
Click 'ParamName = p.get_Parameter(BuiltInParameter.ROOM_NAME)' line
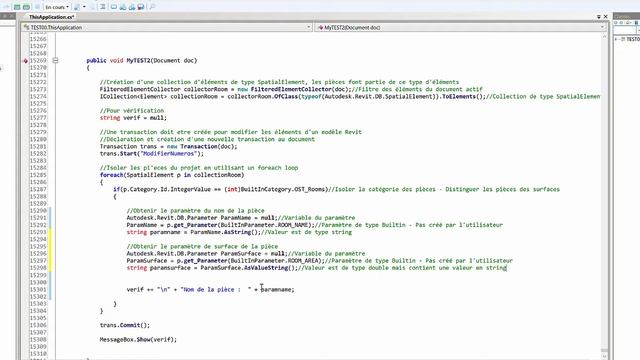click(x=314, y=225)
